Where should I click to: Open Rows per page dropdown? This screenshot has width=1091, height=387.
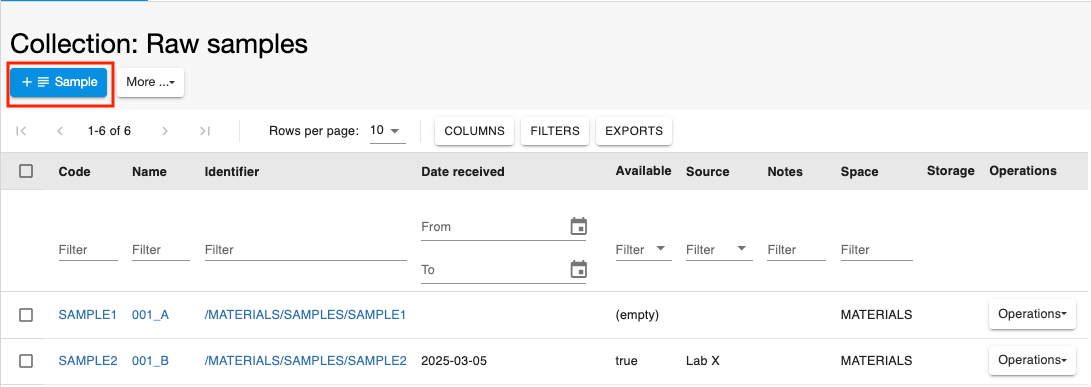coord(388,131)
